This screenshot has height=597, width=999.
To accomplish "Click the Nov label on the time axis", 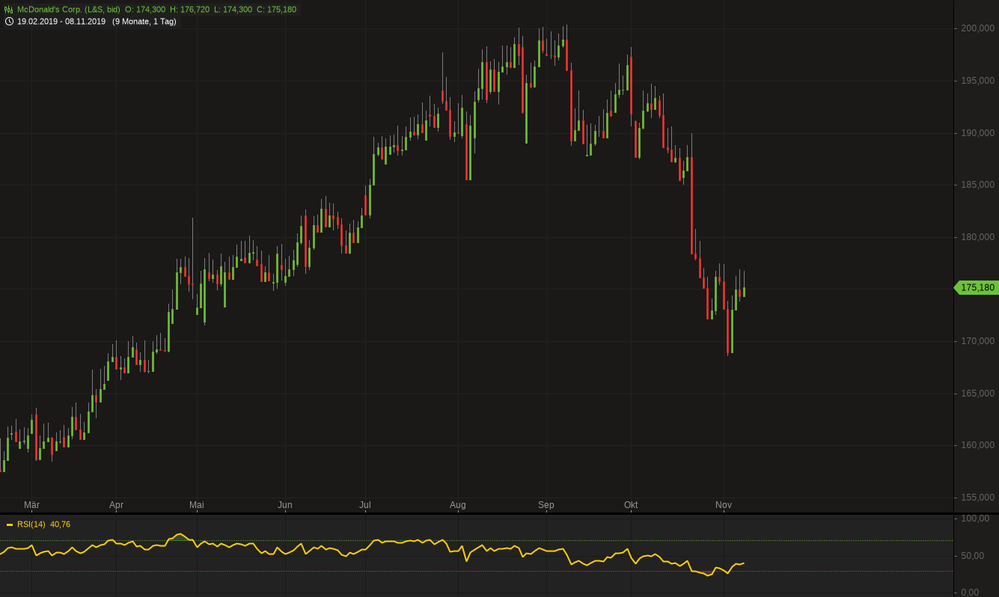I will 723,505.
